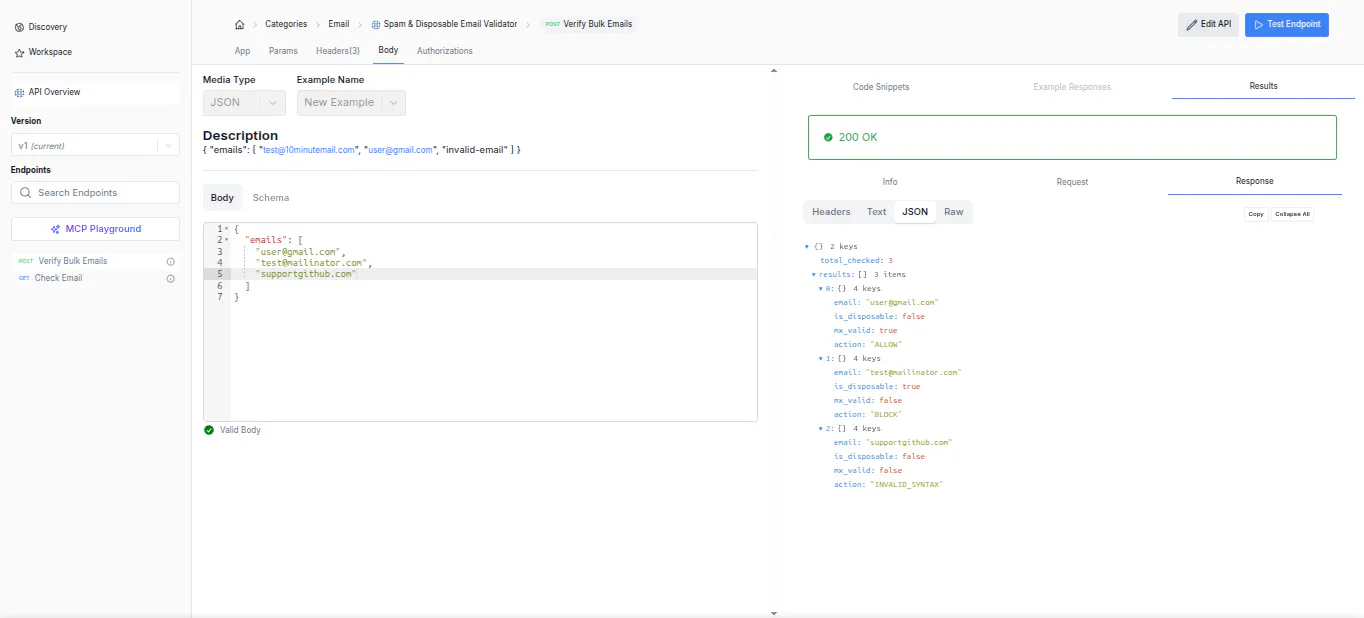Switch to the Authorizations tab
This screenshot has width=1364, height=618.
coord(445,51)
